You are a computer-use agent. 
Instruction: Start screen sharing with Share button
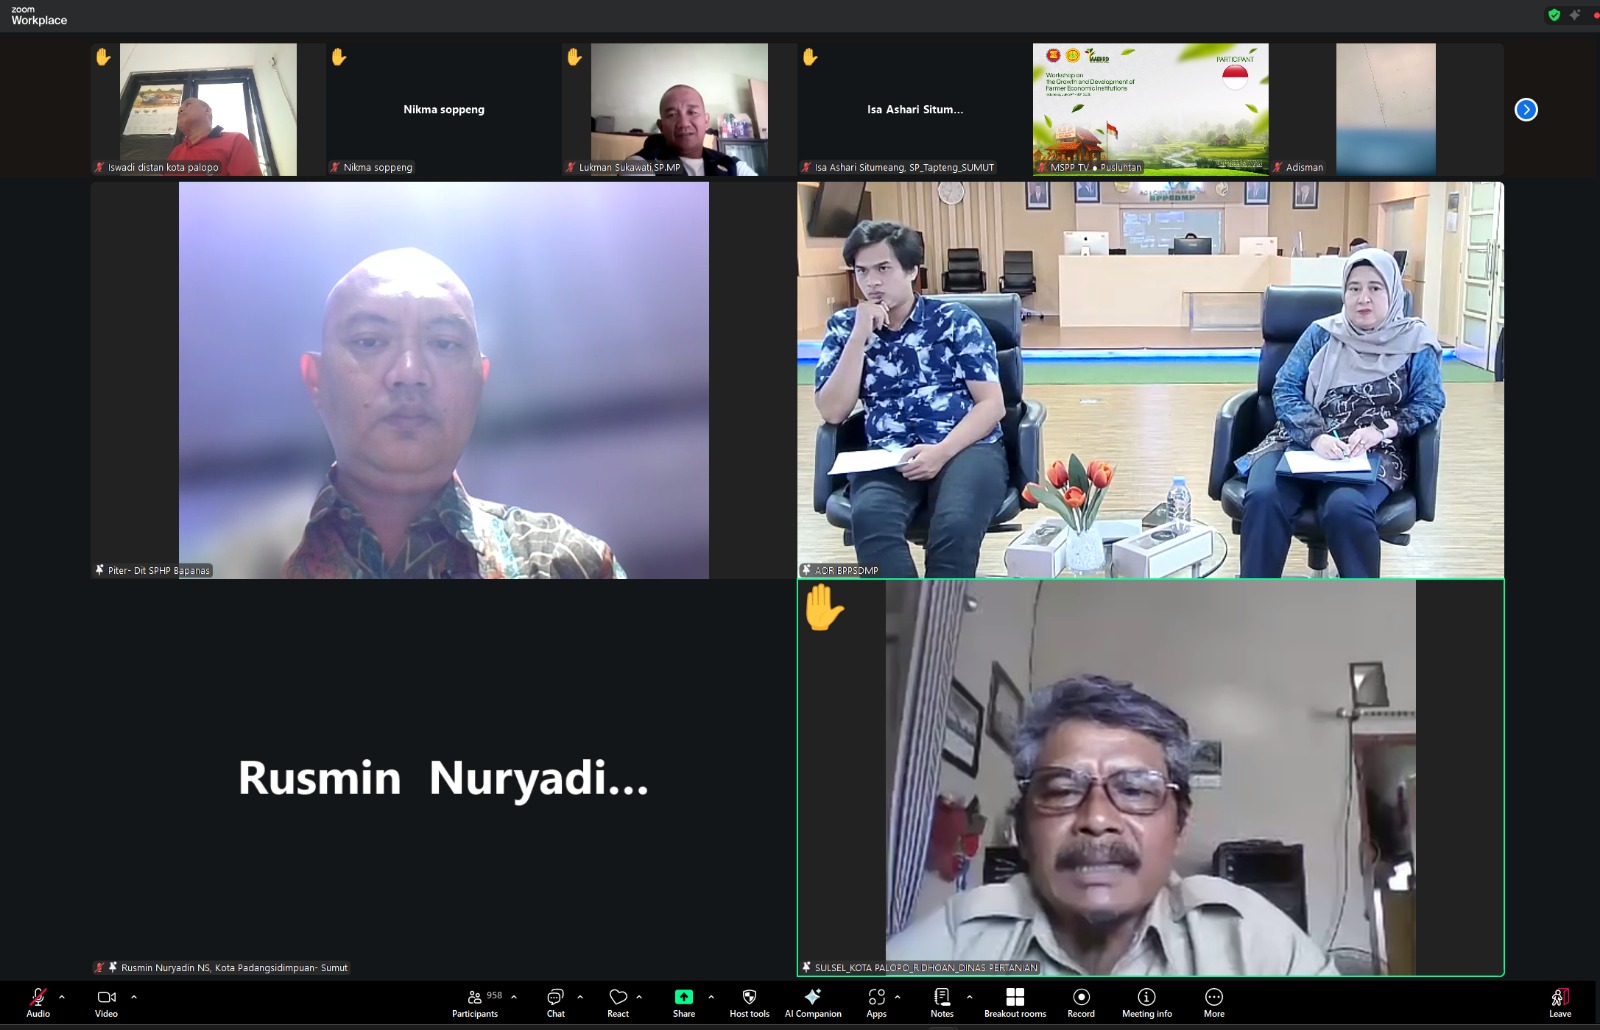pos(684,1002)
